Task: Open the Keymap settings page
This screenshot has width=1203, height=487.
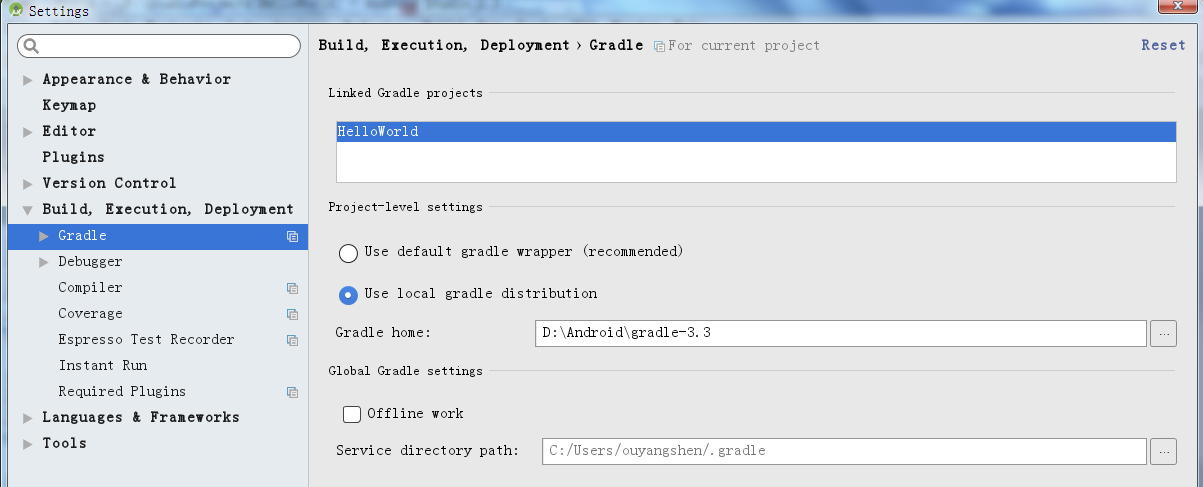Action: (x=69, y=105)
